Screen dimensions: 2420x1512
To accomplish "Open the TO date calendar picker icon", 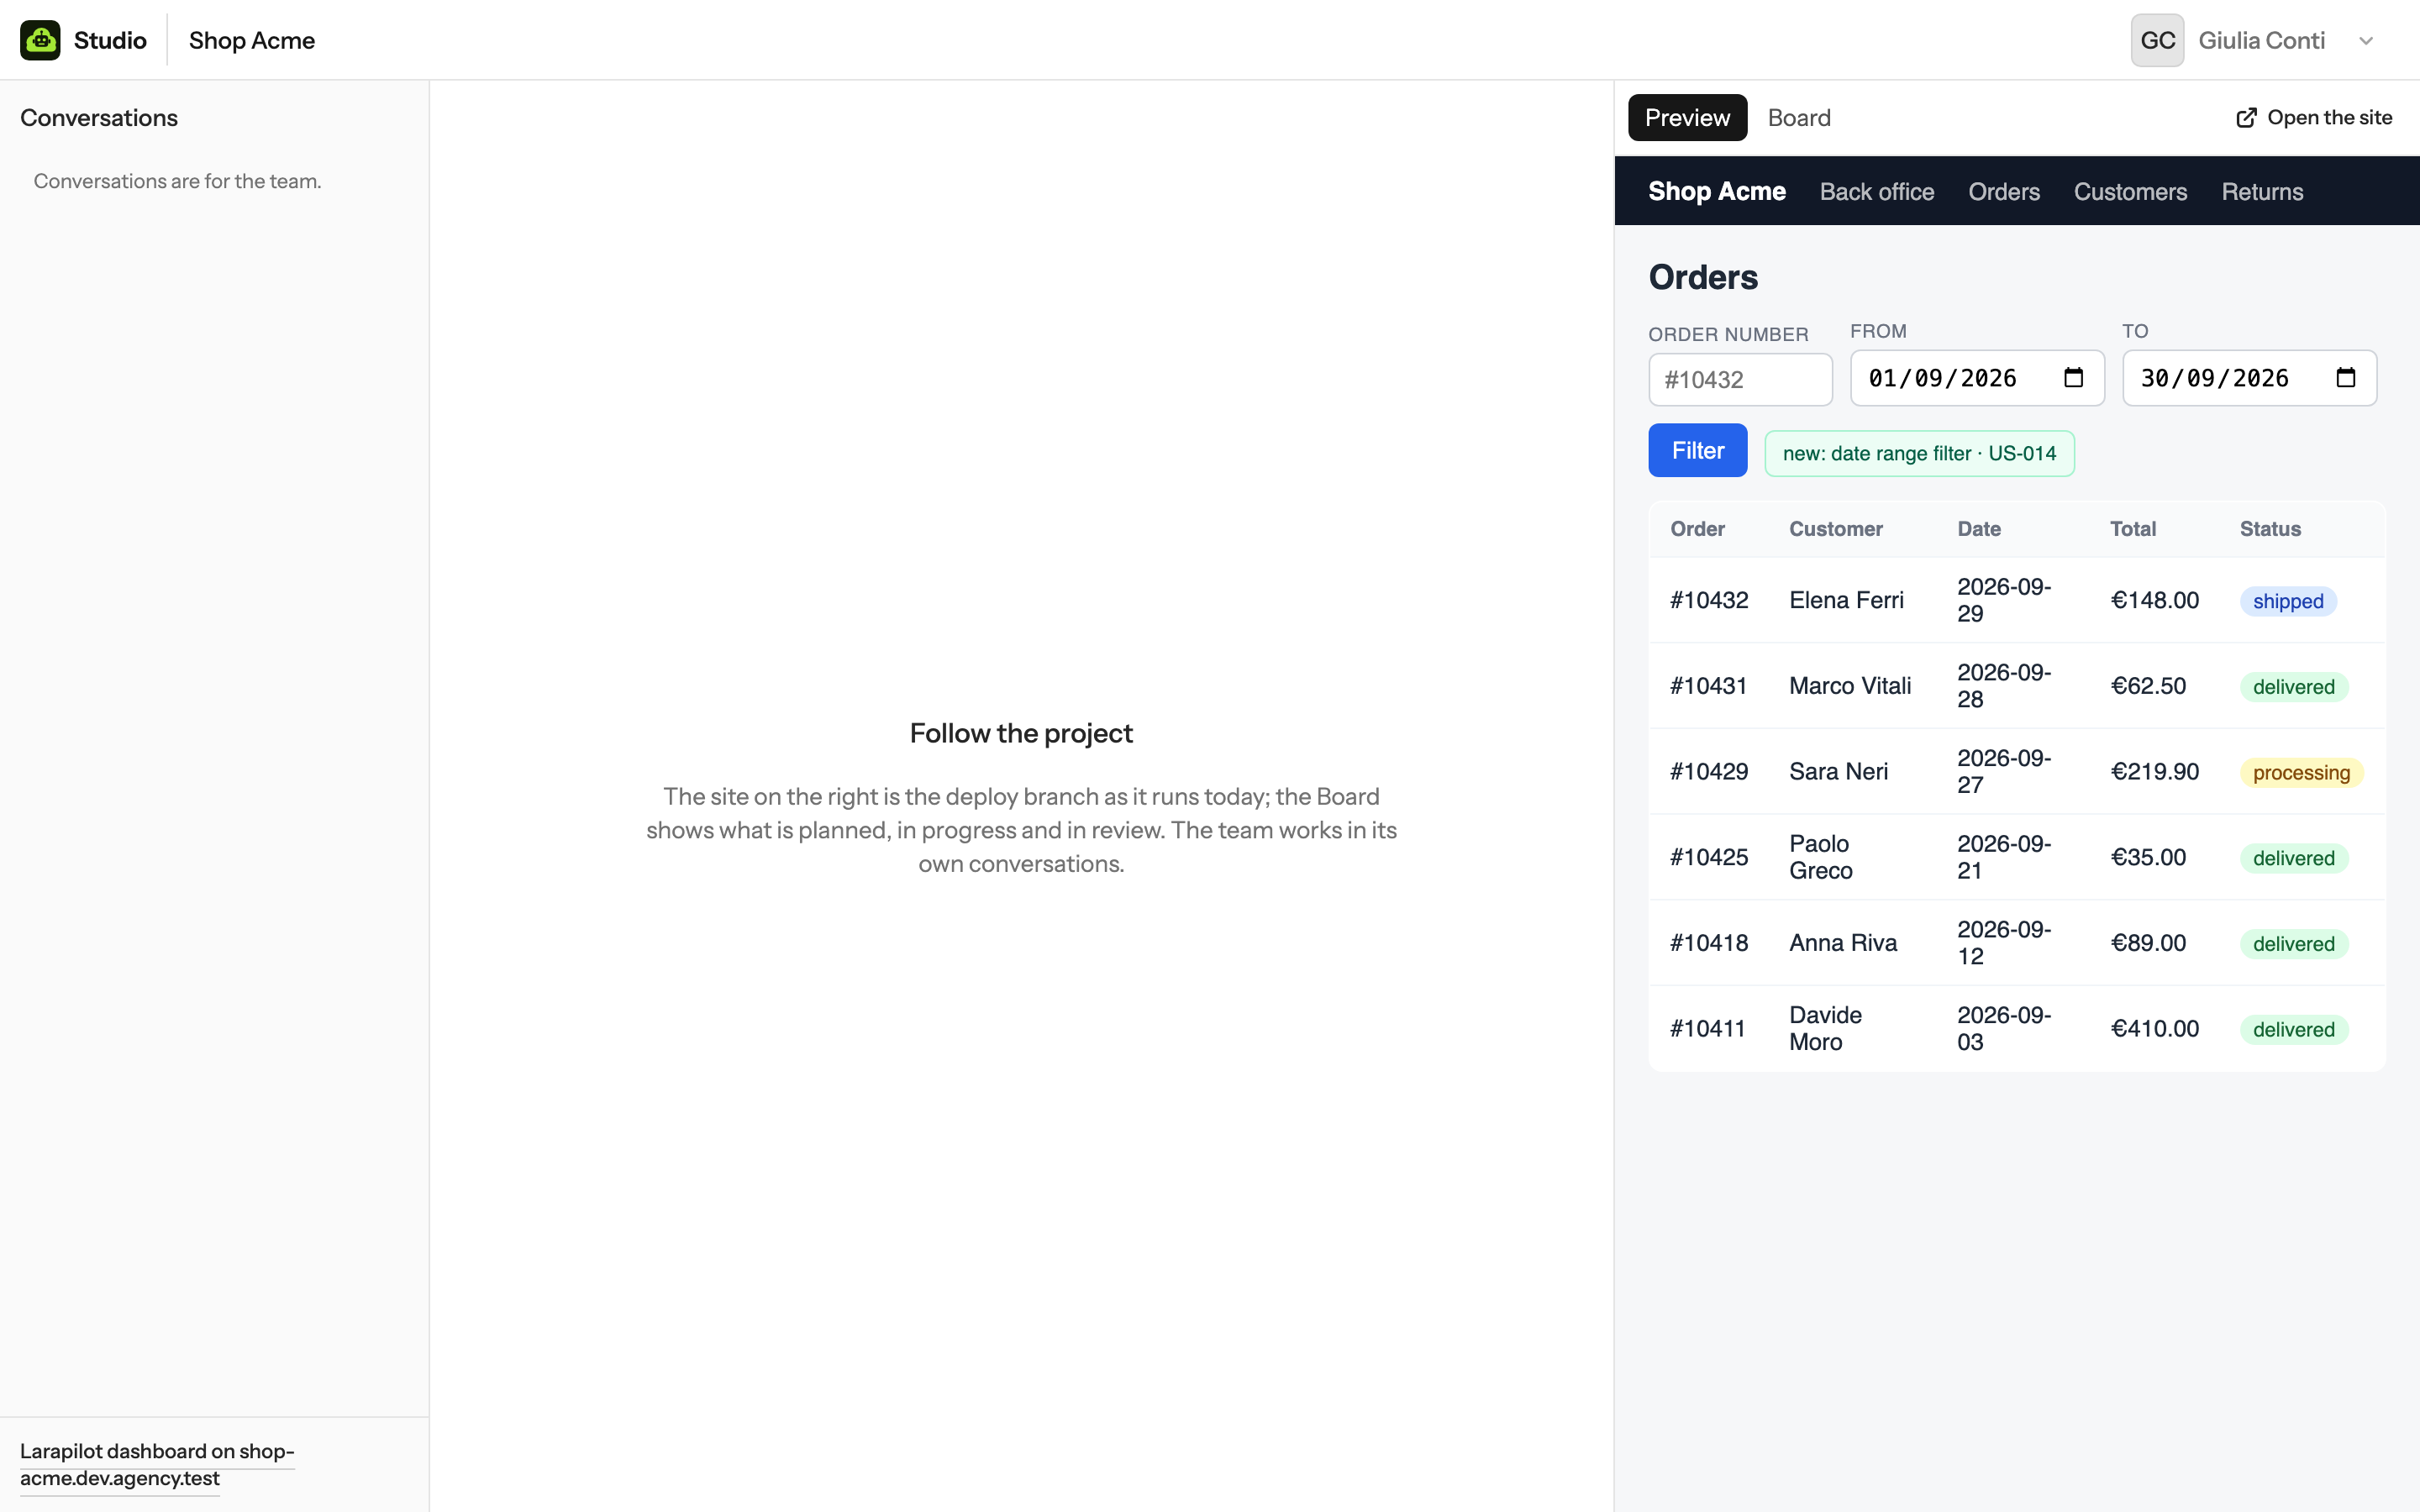I will click(2345, 378).
